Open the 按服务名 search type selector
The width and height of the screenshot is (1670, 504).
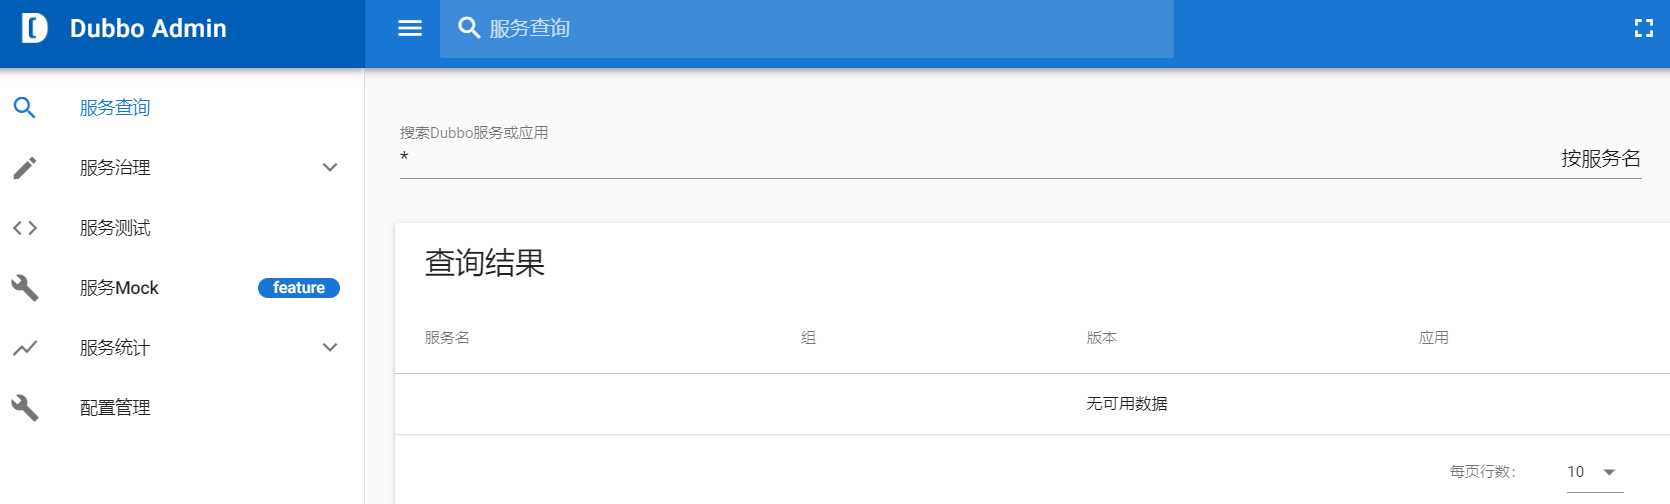[1600, 158]
